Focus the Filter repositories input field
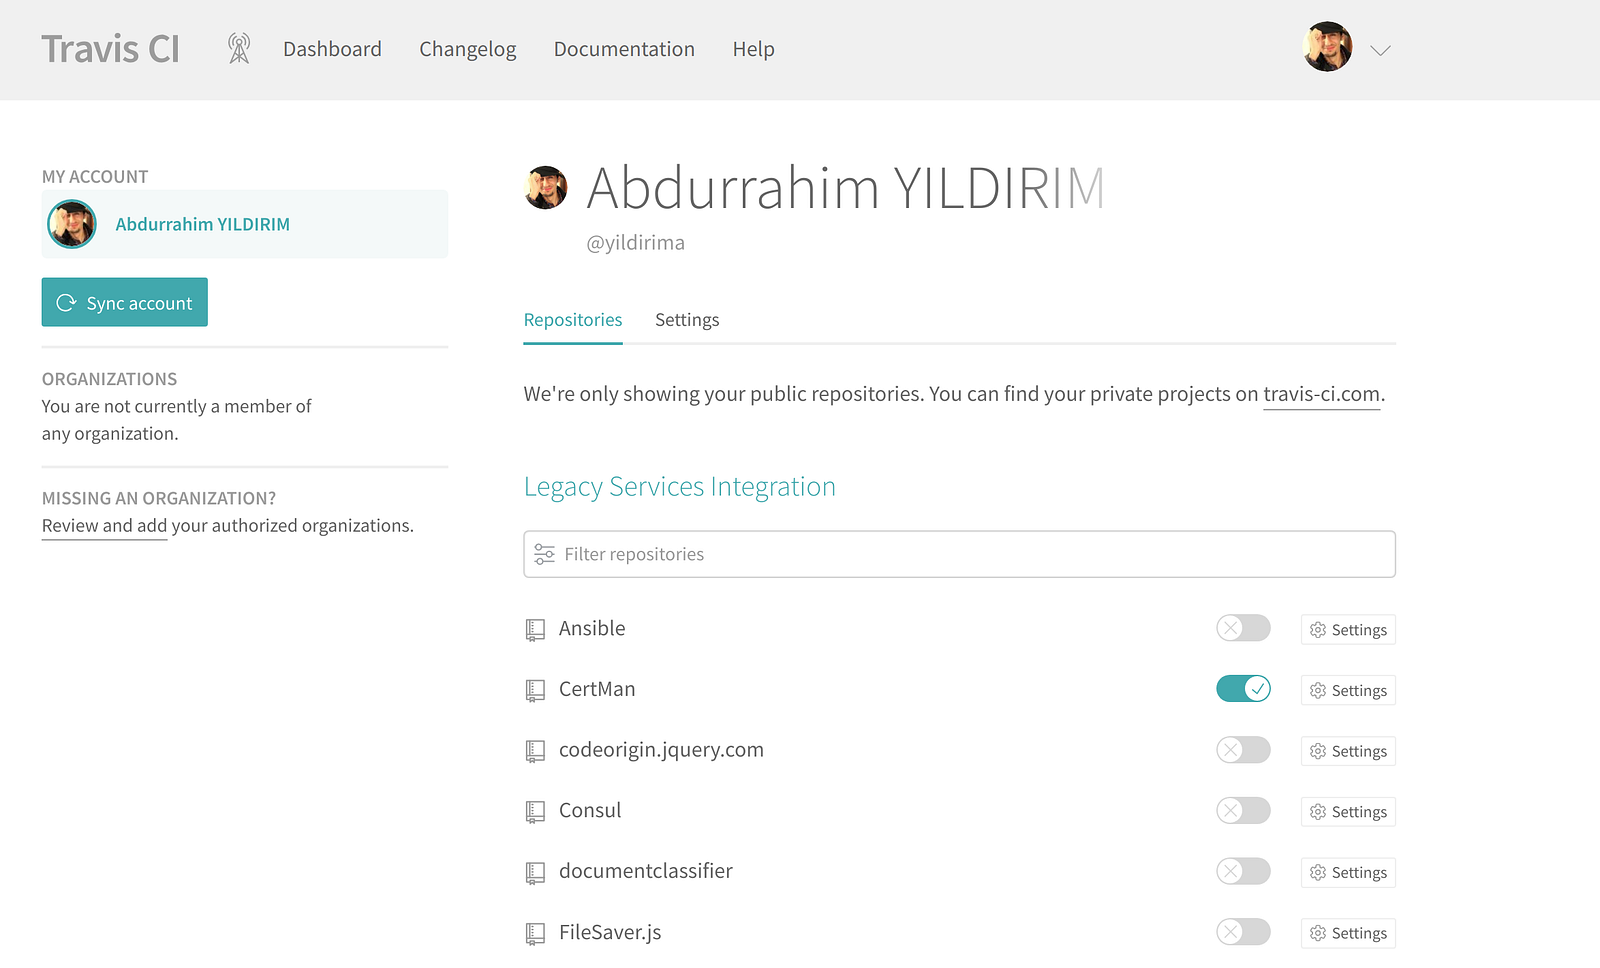This screenshot has width=1600, height=968. (960, 554)
